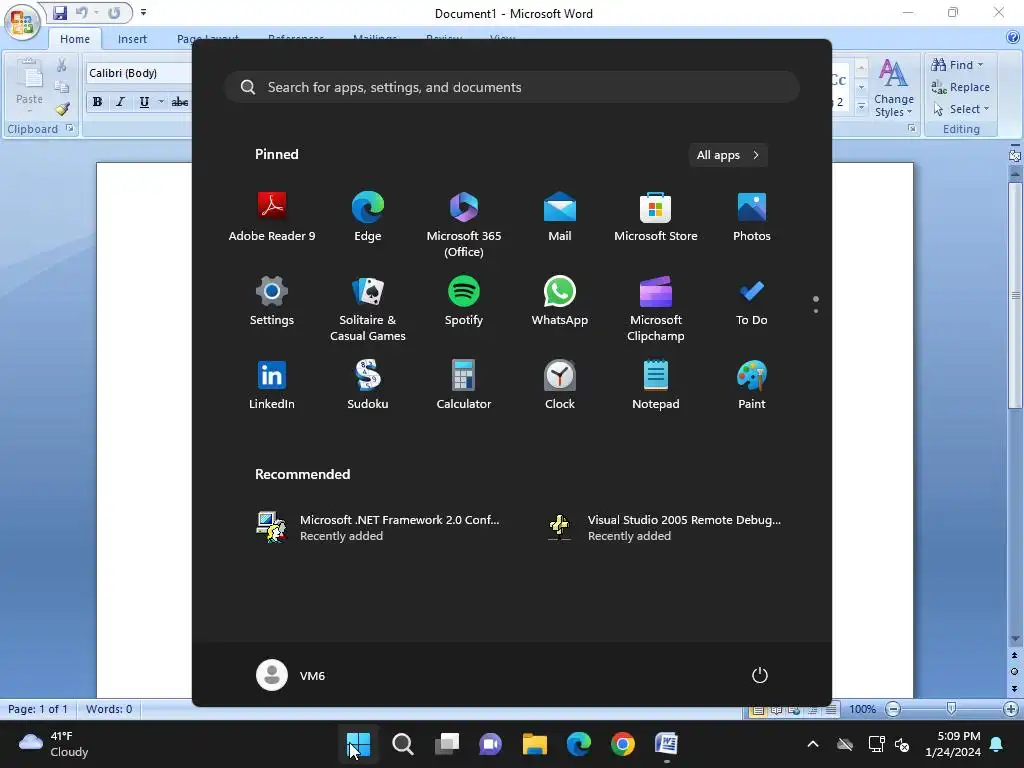Click Zoom In plus button in Word
Screen dimensions: 1024x768
(x=1010, y=709)
